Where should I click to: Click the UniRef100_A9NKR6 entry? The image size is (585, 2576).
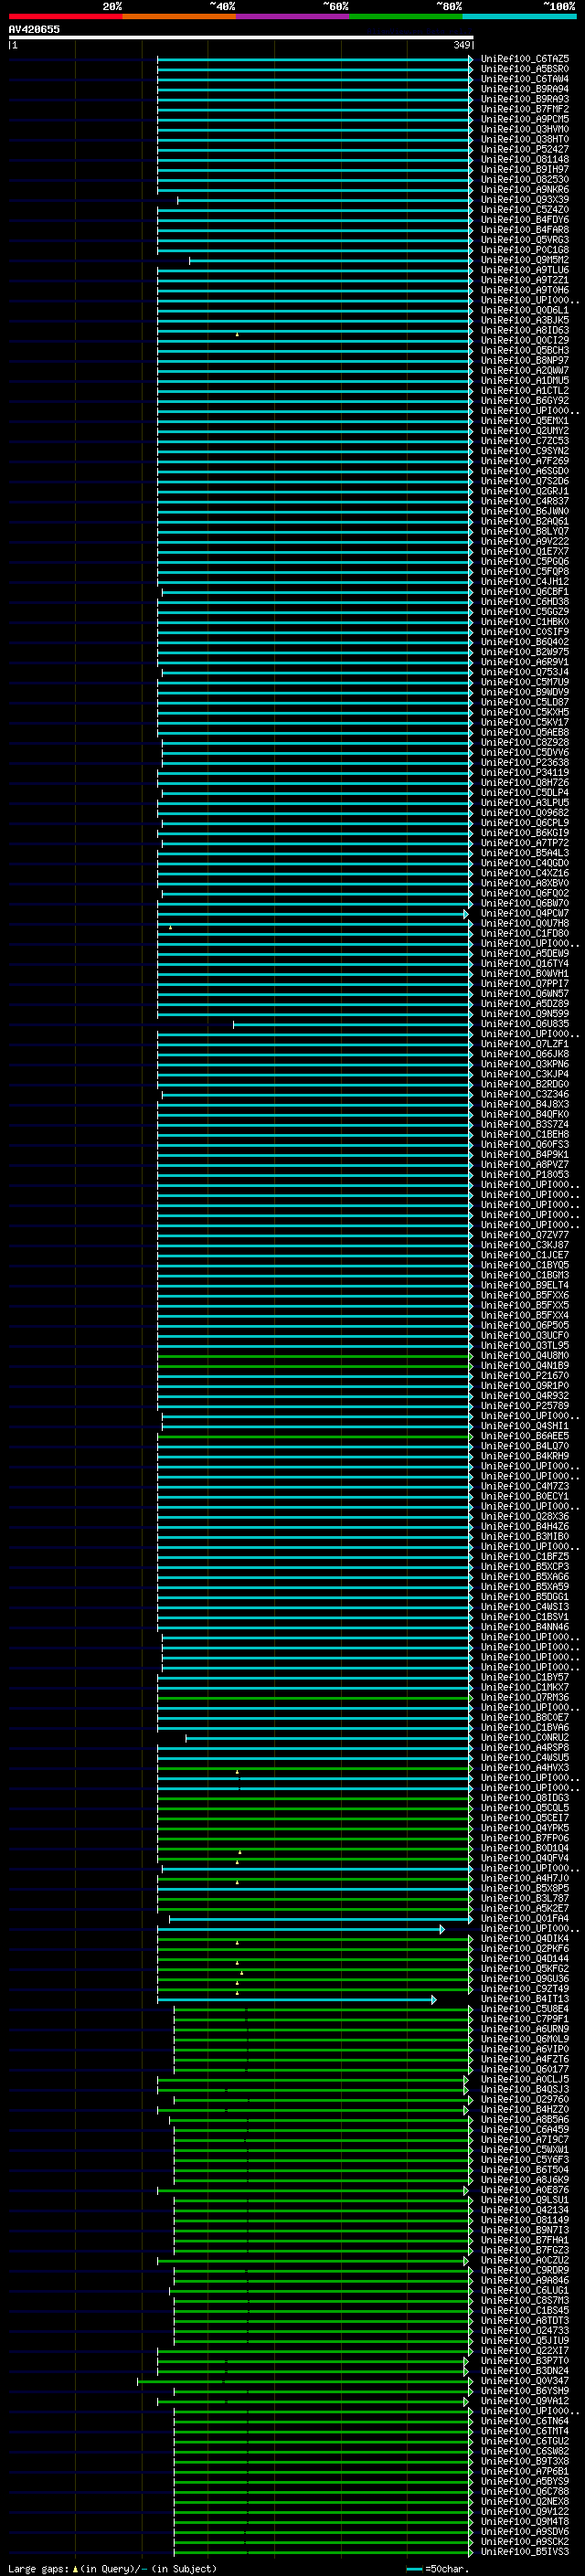tap(525, 189)
